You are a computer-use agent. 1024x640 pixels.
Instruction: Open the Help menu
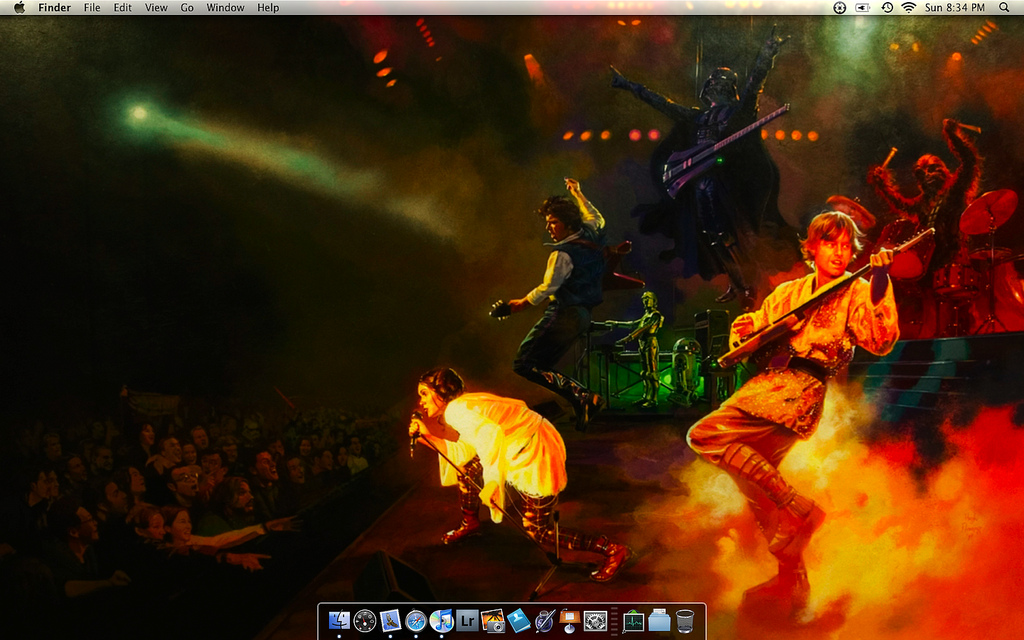click(x=268, y=8)
